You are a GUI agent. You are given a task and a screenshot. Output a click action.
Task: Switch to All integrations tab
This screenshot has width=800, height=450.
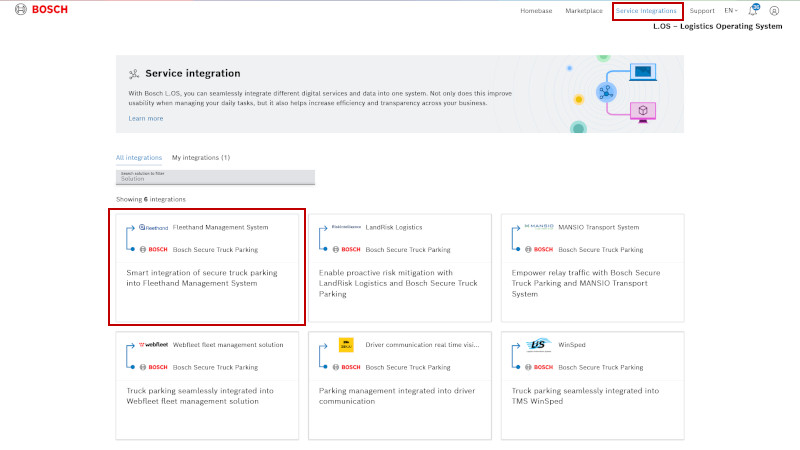[139, 158]
